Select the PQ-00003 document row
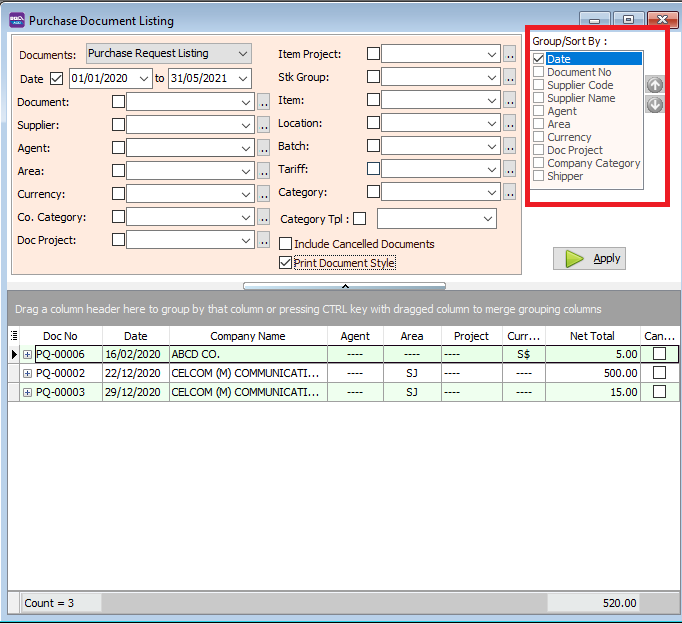The height and width of the screenshot is (624, 682). [68, 392]
